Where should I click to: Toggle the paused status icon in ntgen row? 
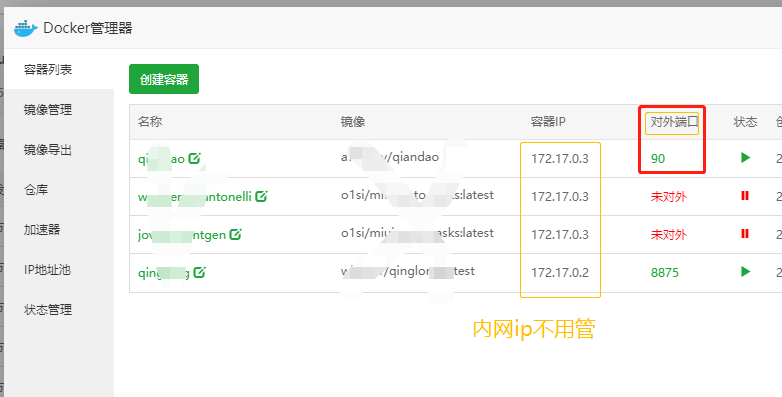pyautogui.click(x=745, y=233)
